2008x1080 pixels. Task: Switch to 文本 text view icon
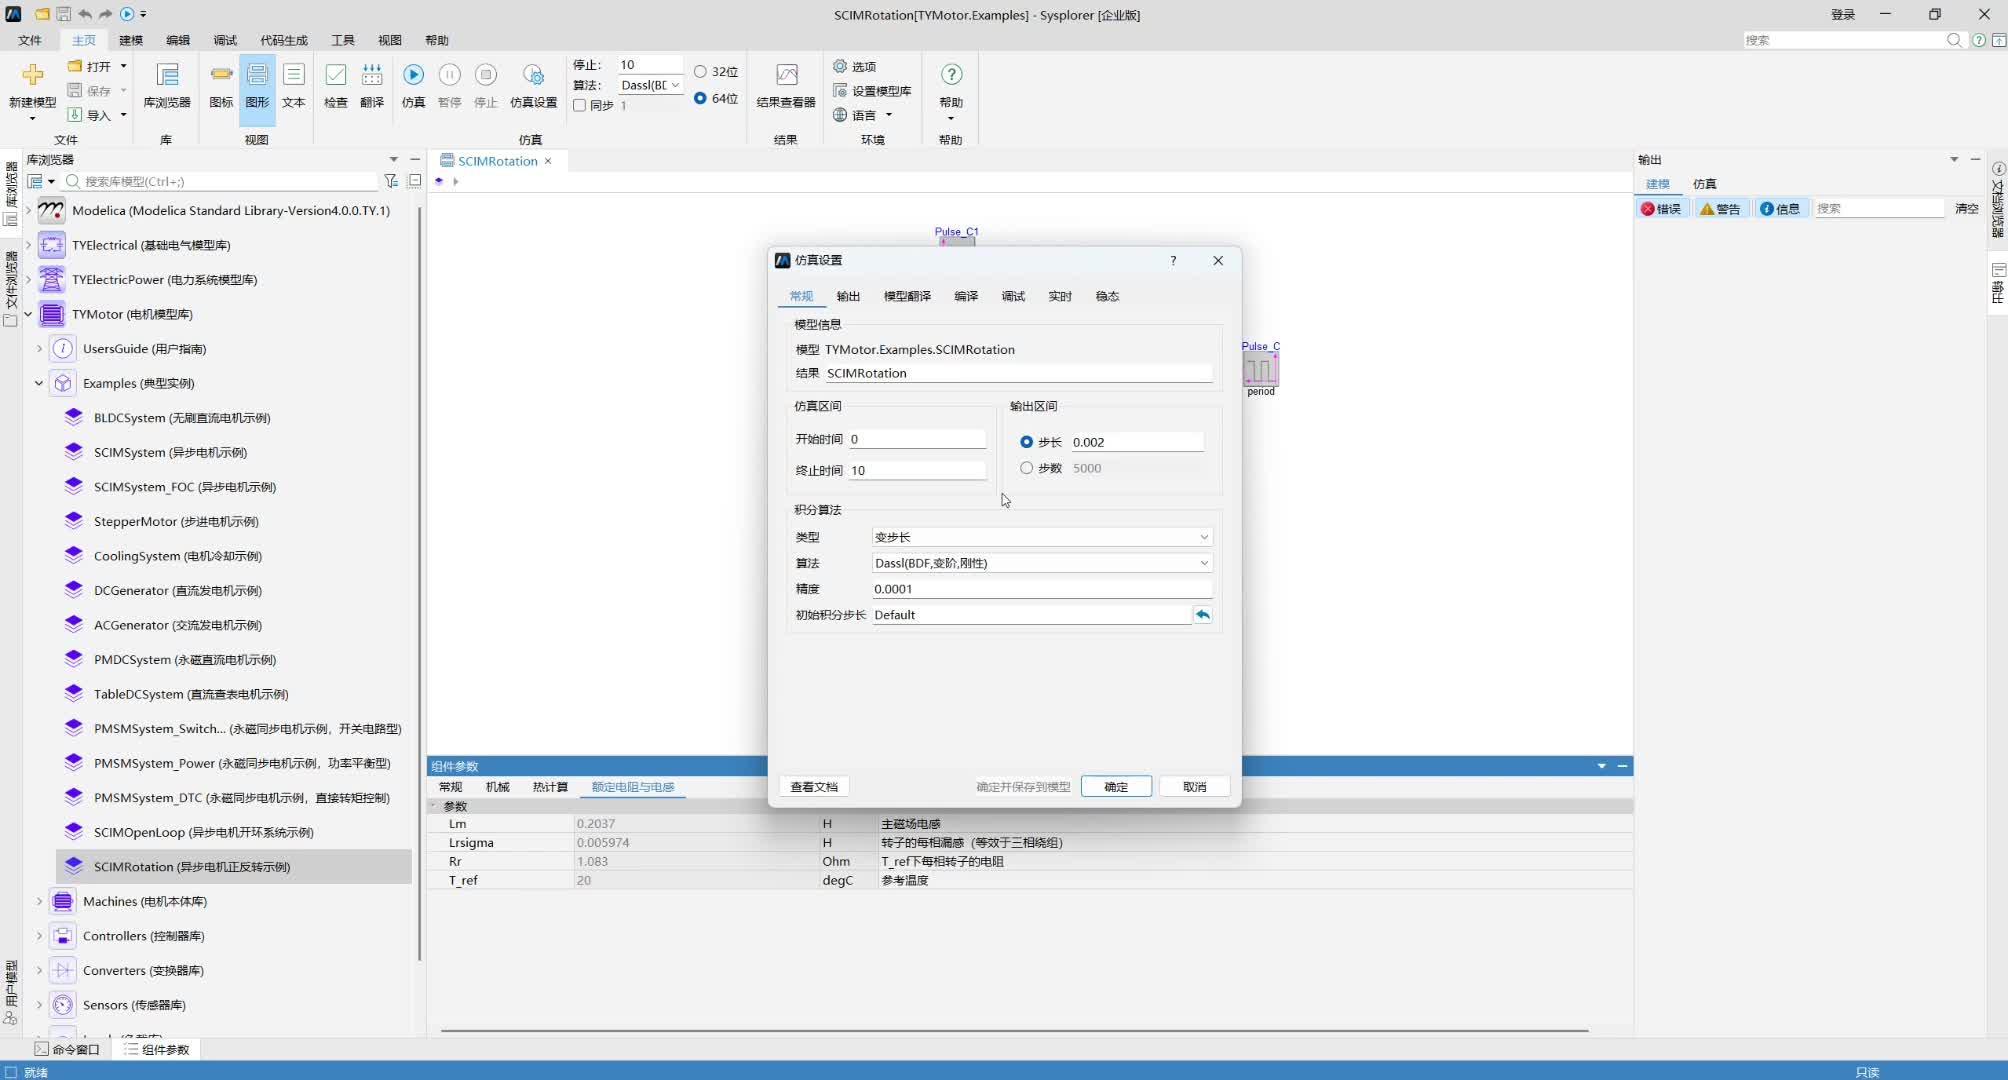pyautogui.click(x=293, y=76)
